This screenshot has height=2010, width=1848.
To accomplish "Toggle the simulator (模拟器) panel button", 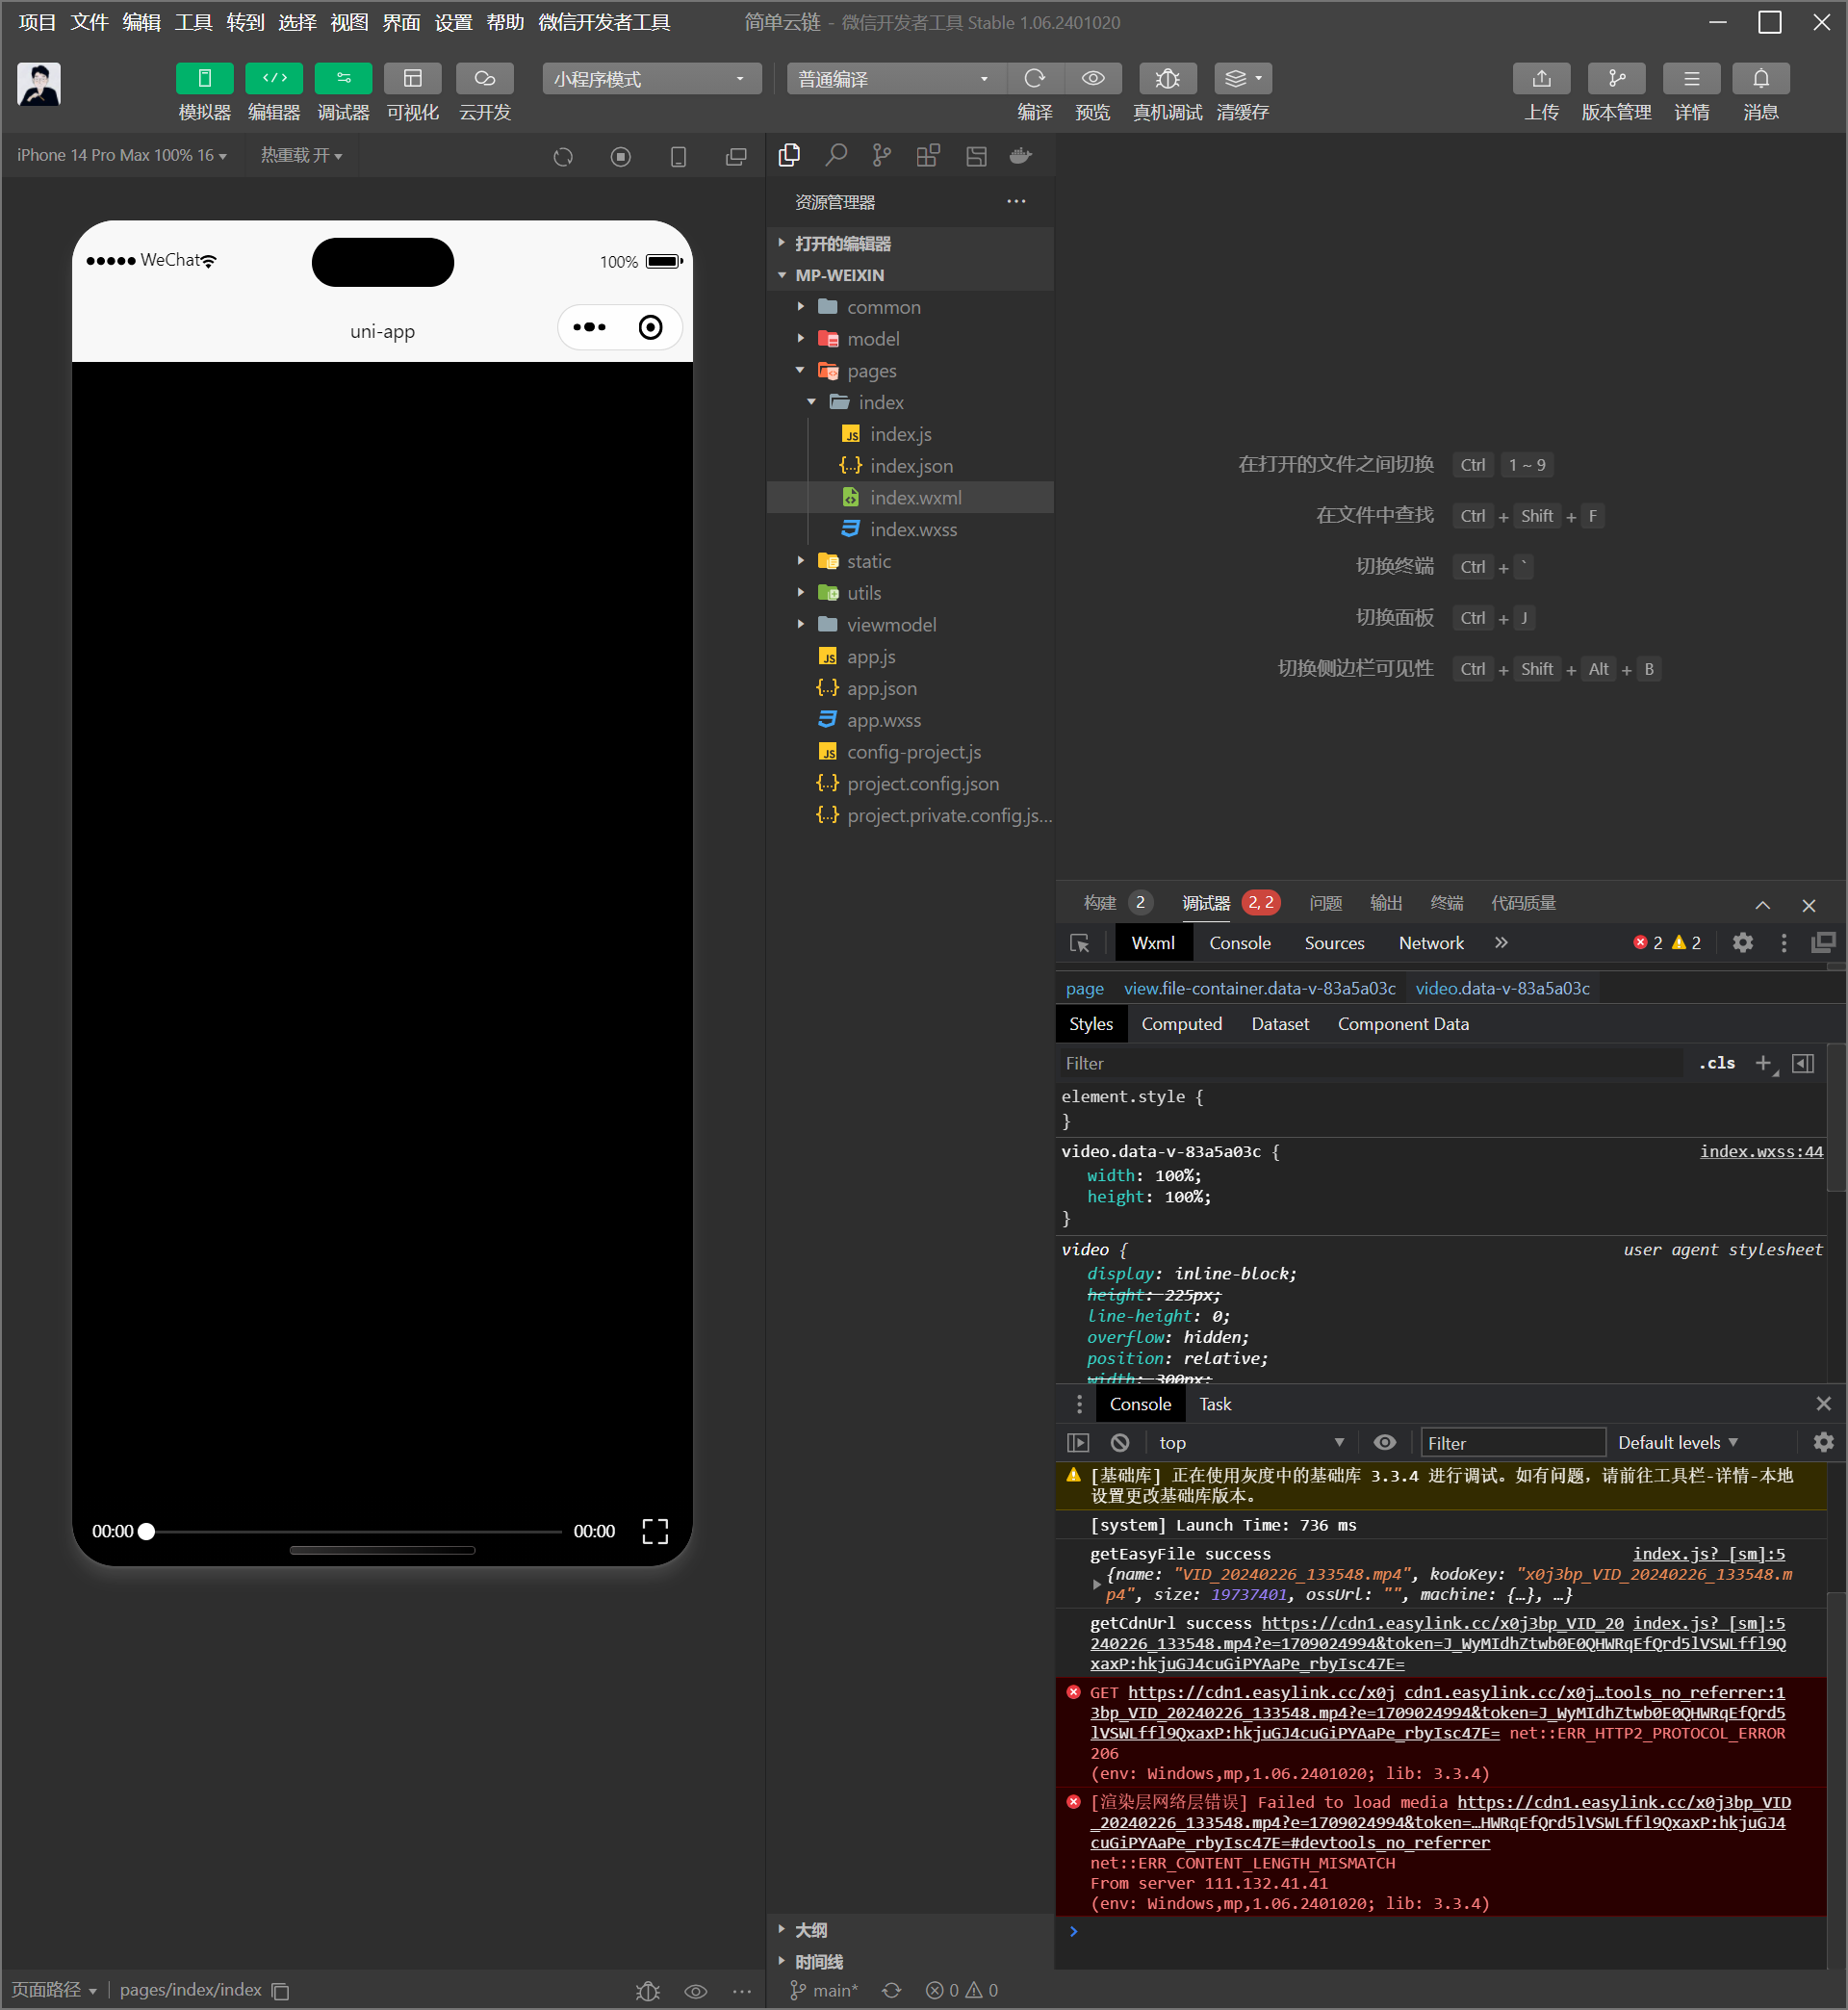I will pyautogui.click(x=204, y=78).
